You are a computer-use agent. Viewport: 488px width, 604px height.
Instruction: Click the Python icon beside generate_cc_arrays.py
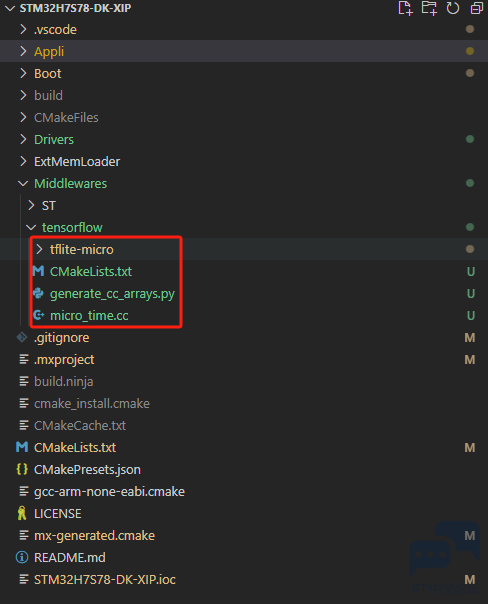[x=38, y=294]
